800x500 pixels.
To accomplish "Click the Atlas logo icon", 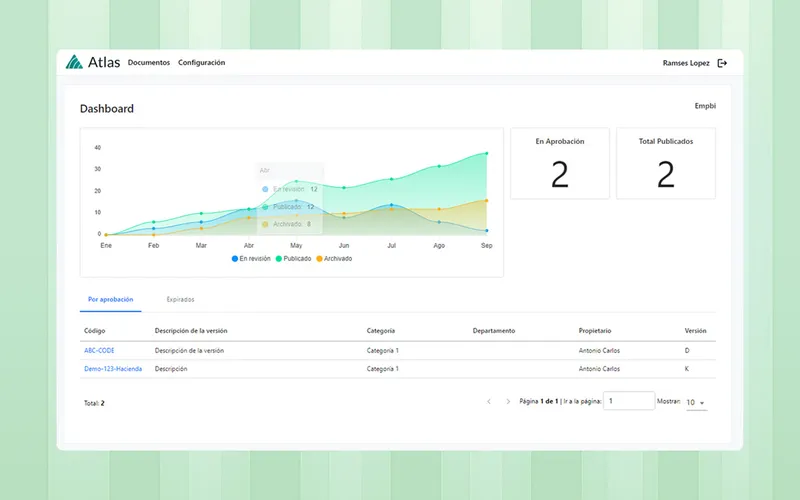I will [x=74, y=62].
